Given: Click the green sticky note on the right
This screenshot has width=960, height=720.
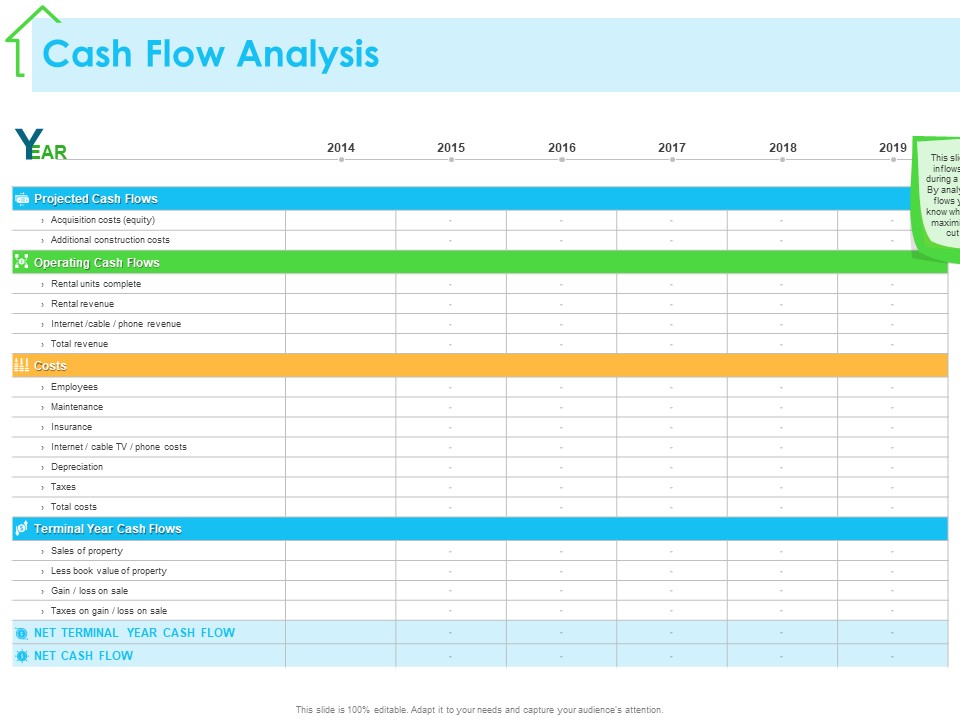Looking at the screenshot, I should pos(936,199).
